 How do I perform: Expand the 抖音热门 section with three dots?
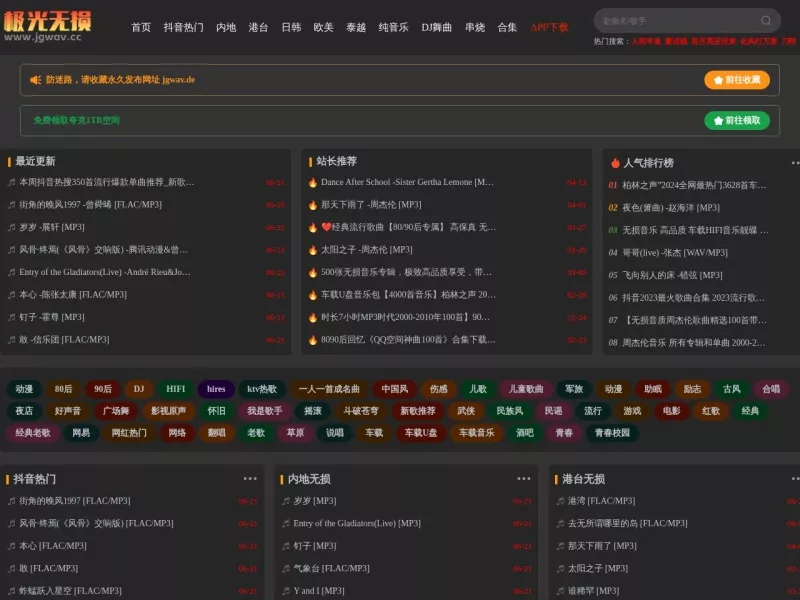250,479
